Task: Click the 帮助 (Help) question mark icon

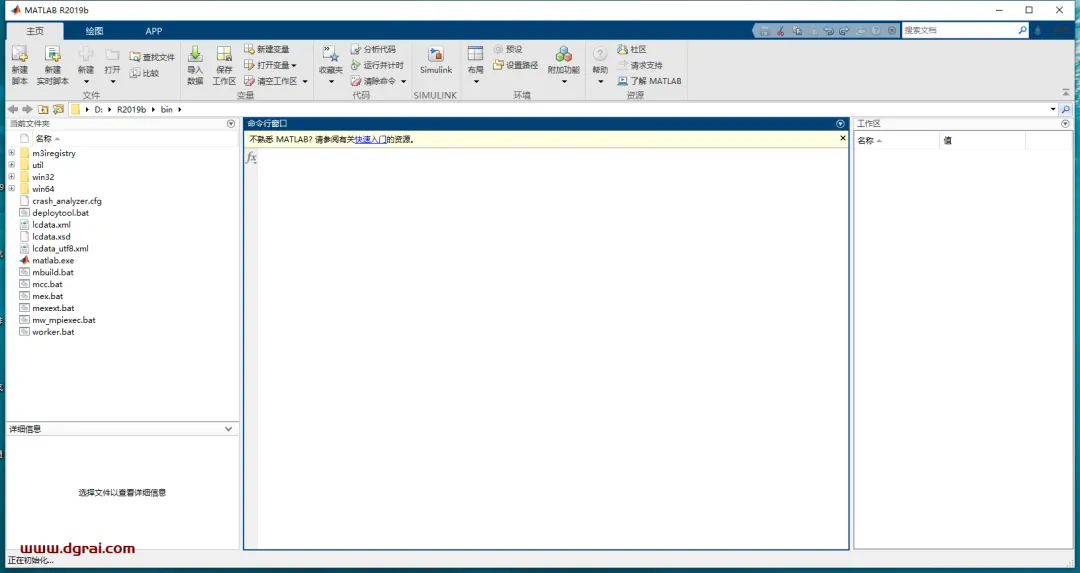Action: click(x=600, y=54)
